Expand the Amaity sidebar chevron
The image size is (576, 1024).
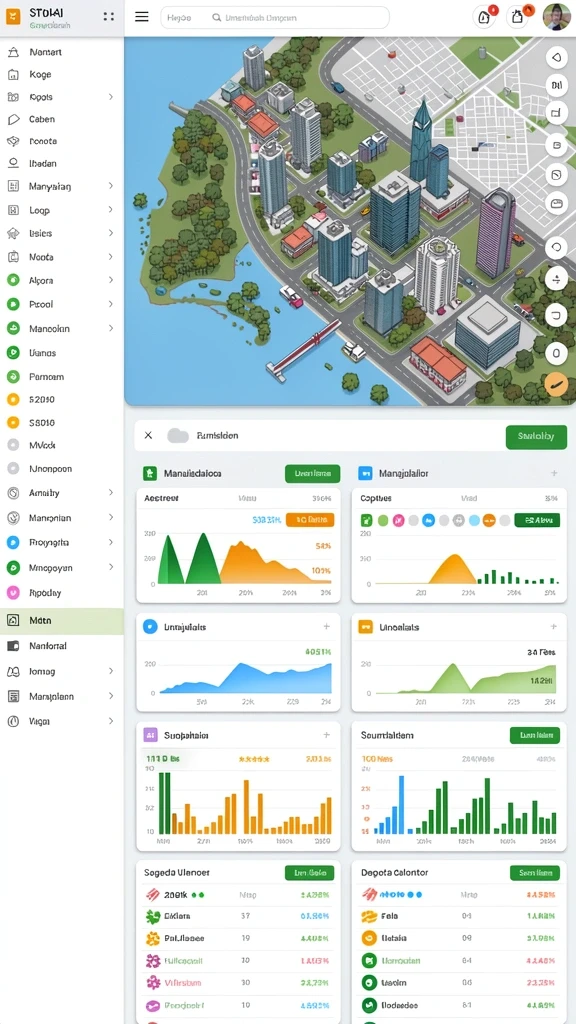click(x=111, y=493)
